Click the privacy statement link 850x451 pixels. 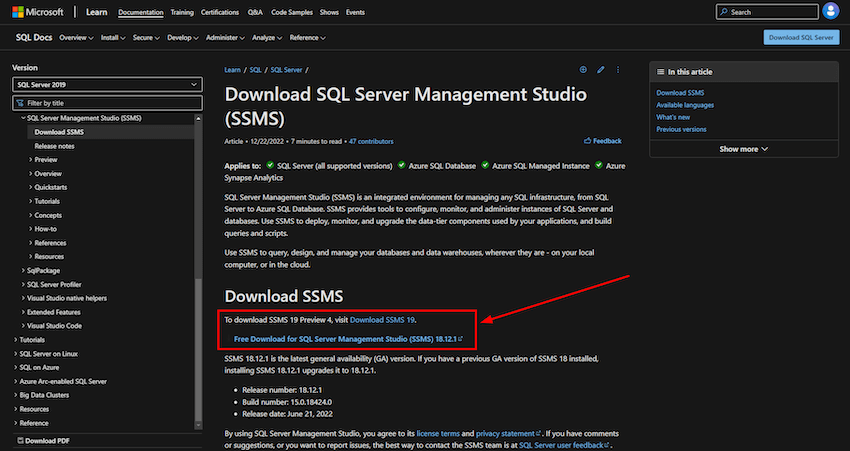point(508,434)
